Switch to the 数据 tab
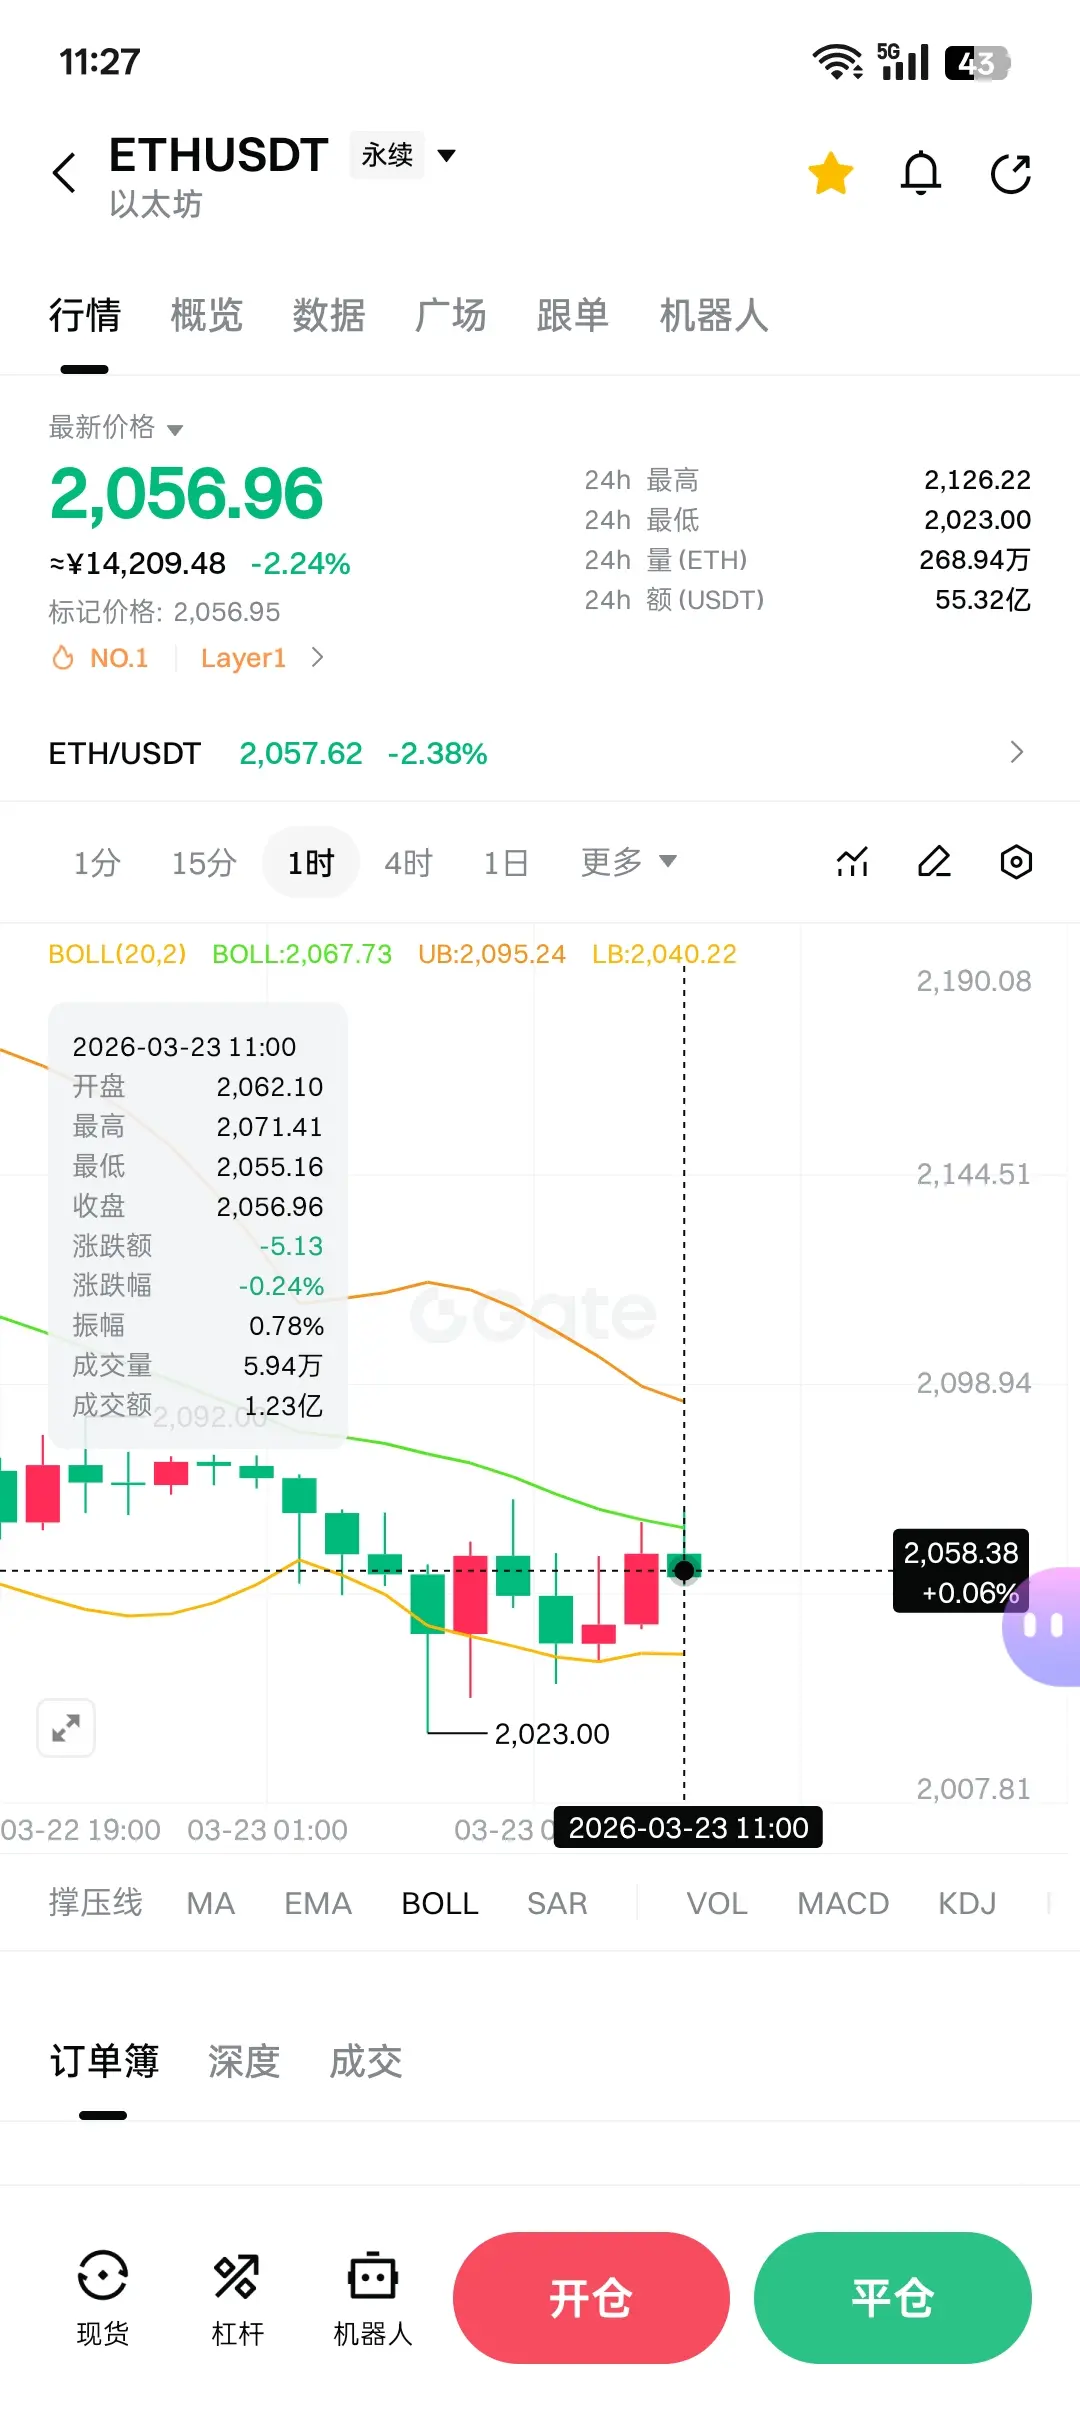Viewport: 1080px width, 2412px height. coord(329,316)
